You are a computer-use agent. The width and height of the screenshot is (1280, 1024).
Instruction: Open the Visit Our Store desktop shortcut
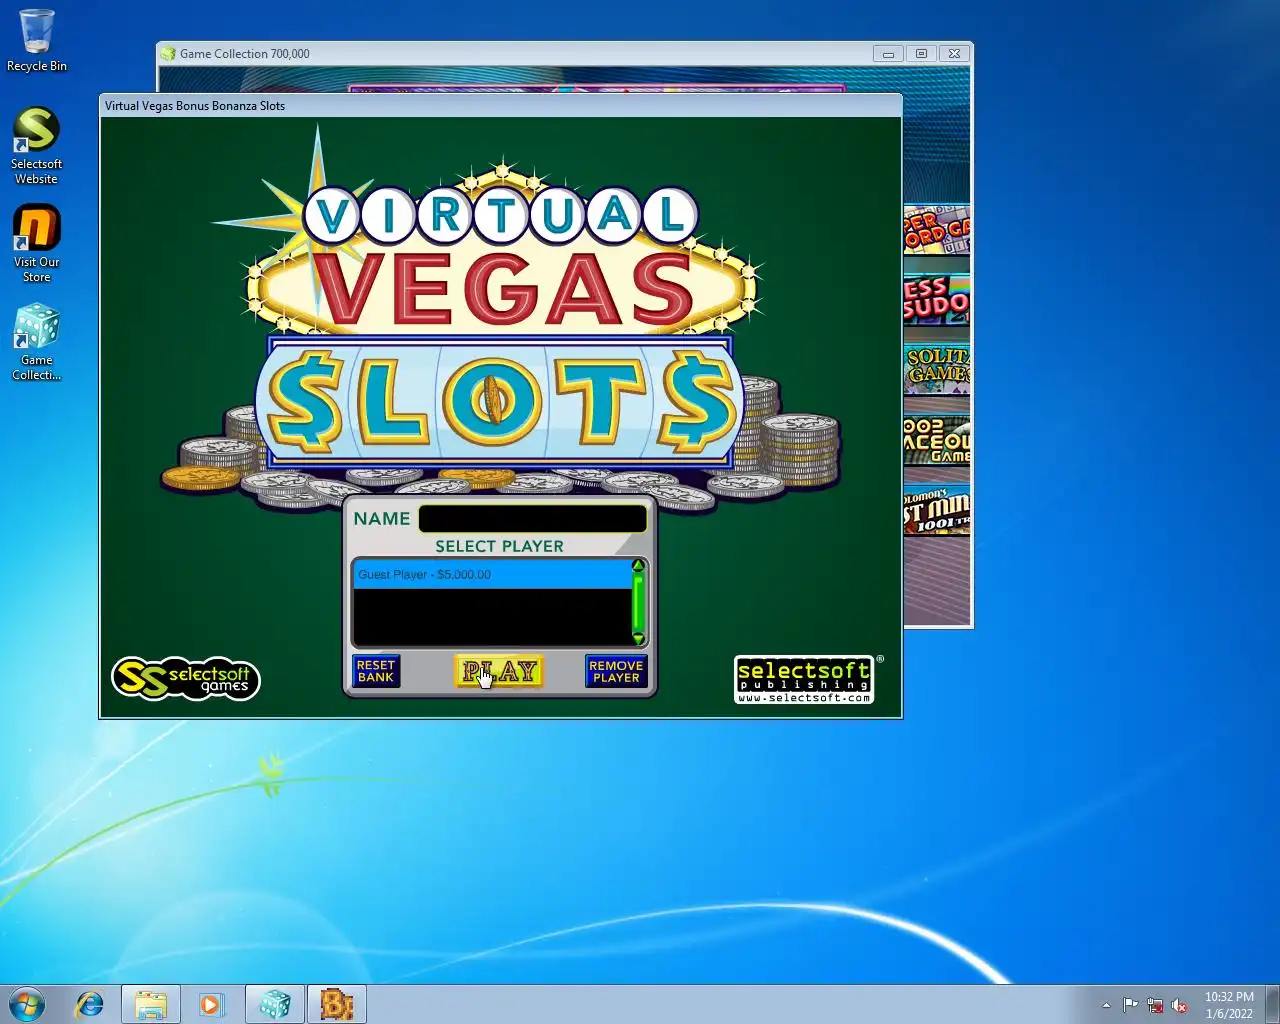[x=36, y=244]
